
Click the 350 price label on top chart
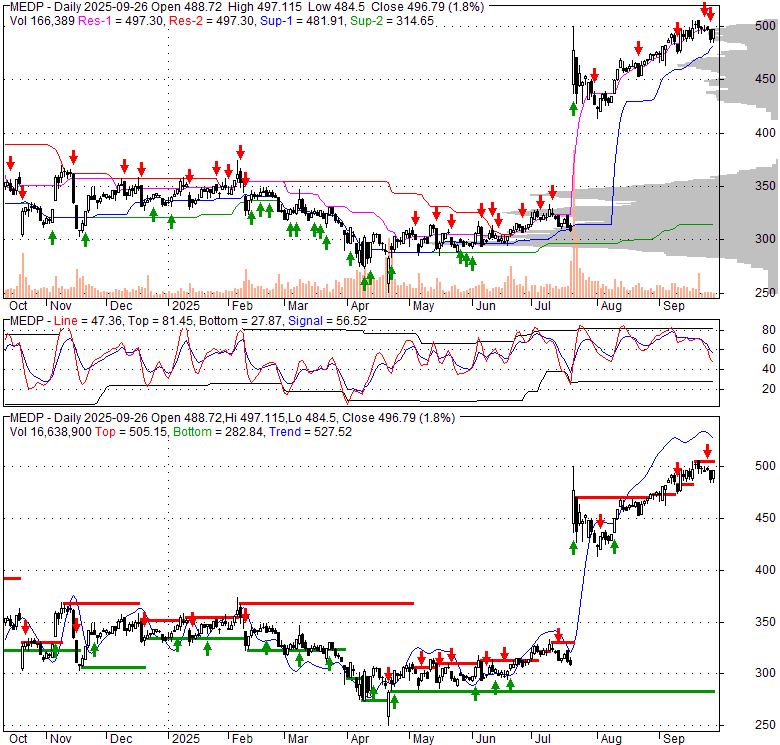coord(765,186)
